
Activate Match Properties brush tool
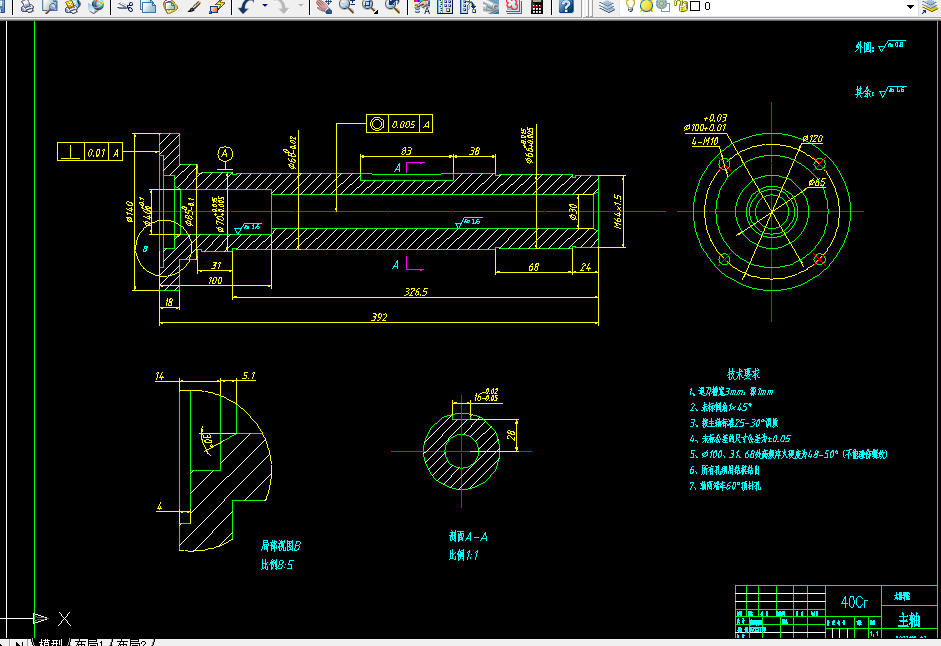[194, 7]
